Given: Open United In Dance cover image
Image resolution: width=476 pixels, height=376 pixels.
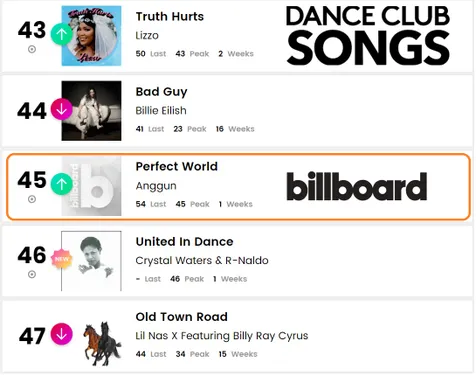Looking at the screenshot, I should click(x=91, y=261).
